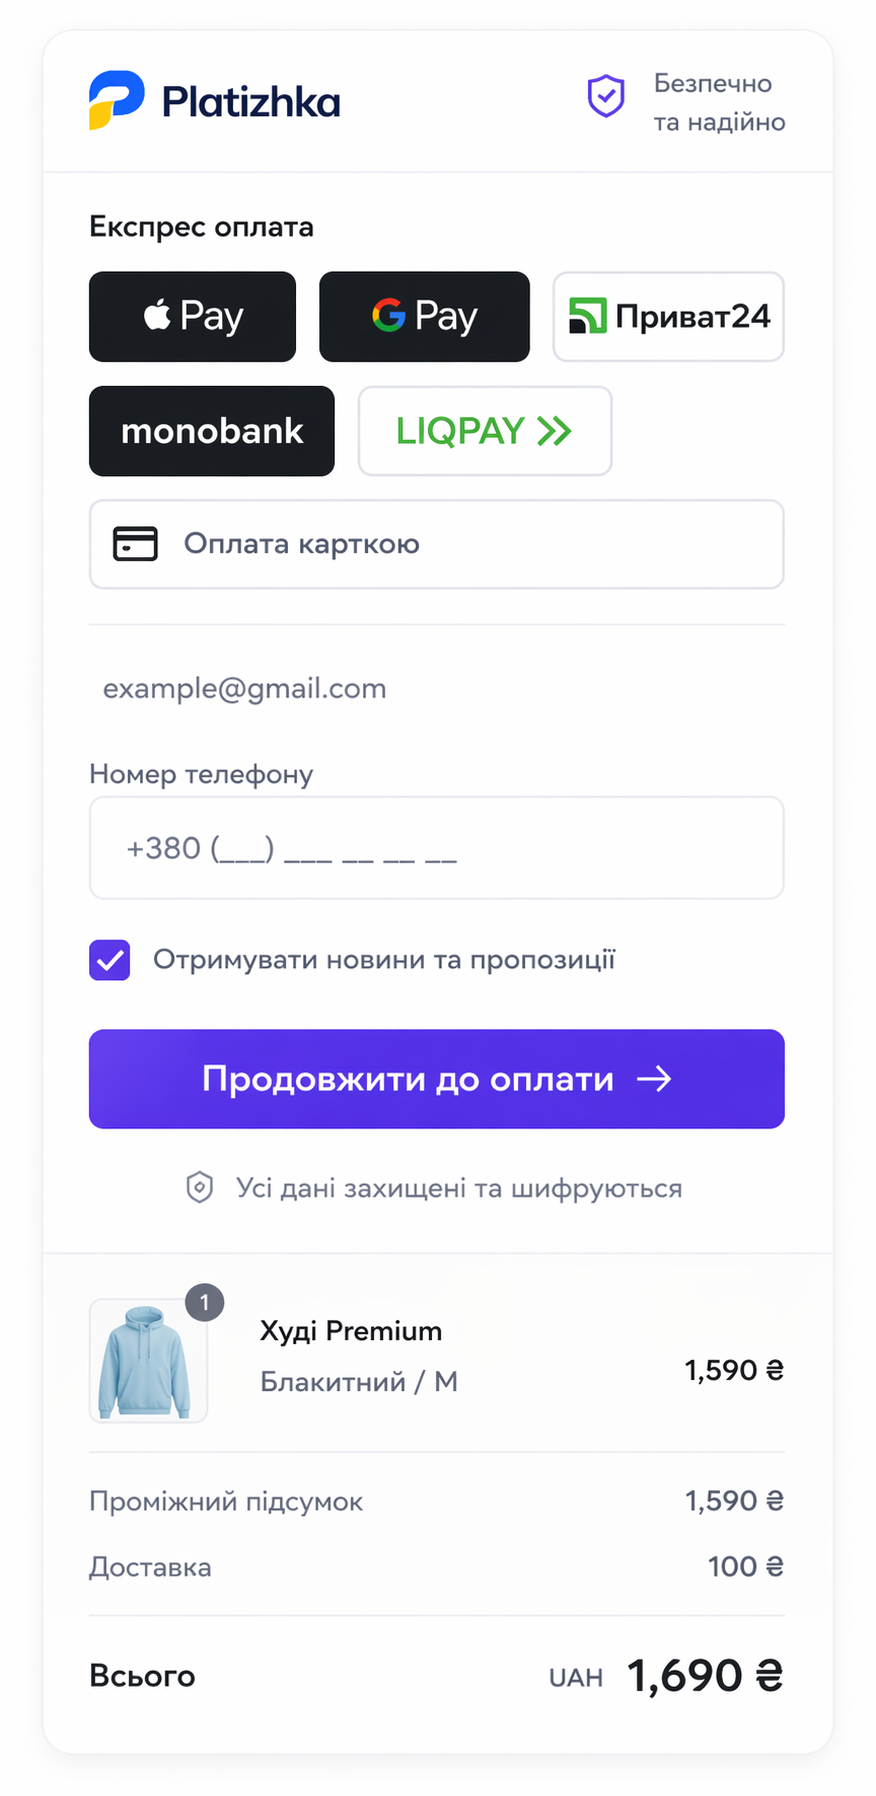Click the Platizhka logo icon

pyautogui.click(x=116, y=100)
